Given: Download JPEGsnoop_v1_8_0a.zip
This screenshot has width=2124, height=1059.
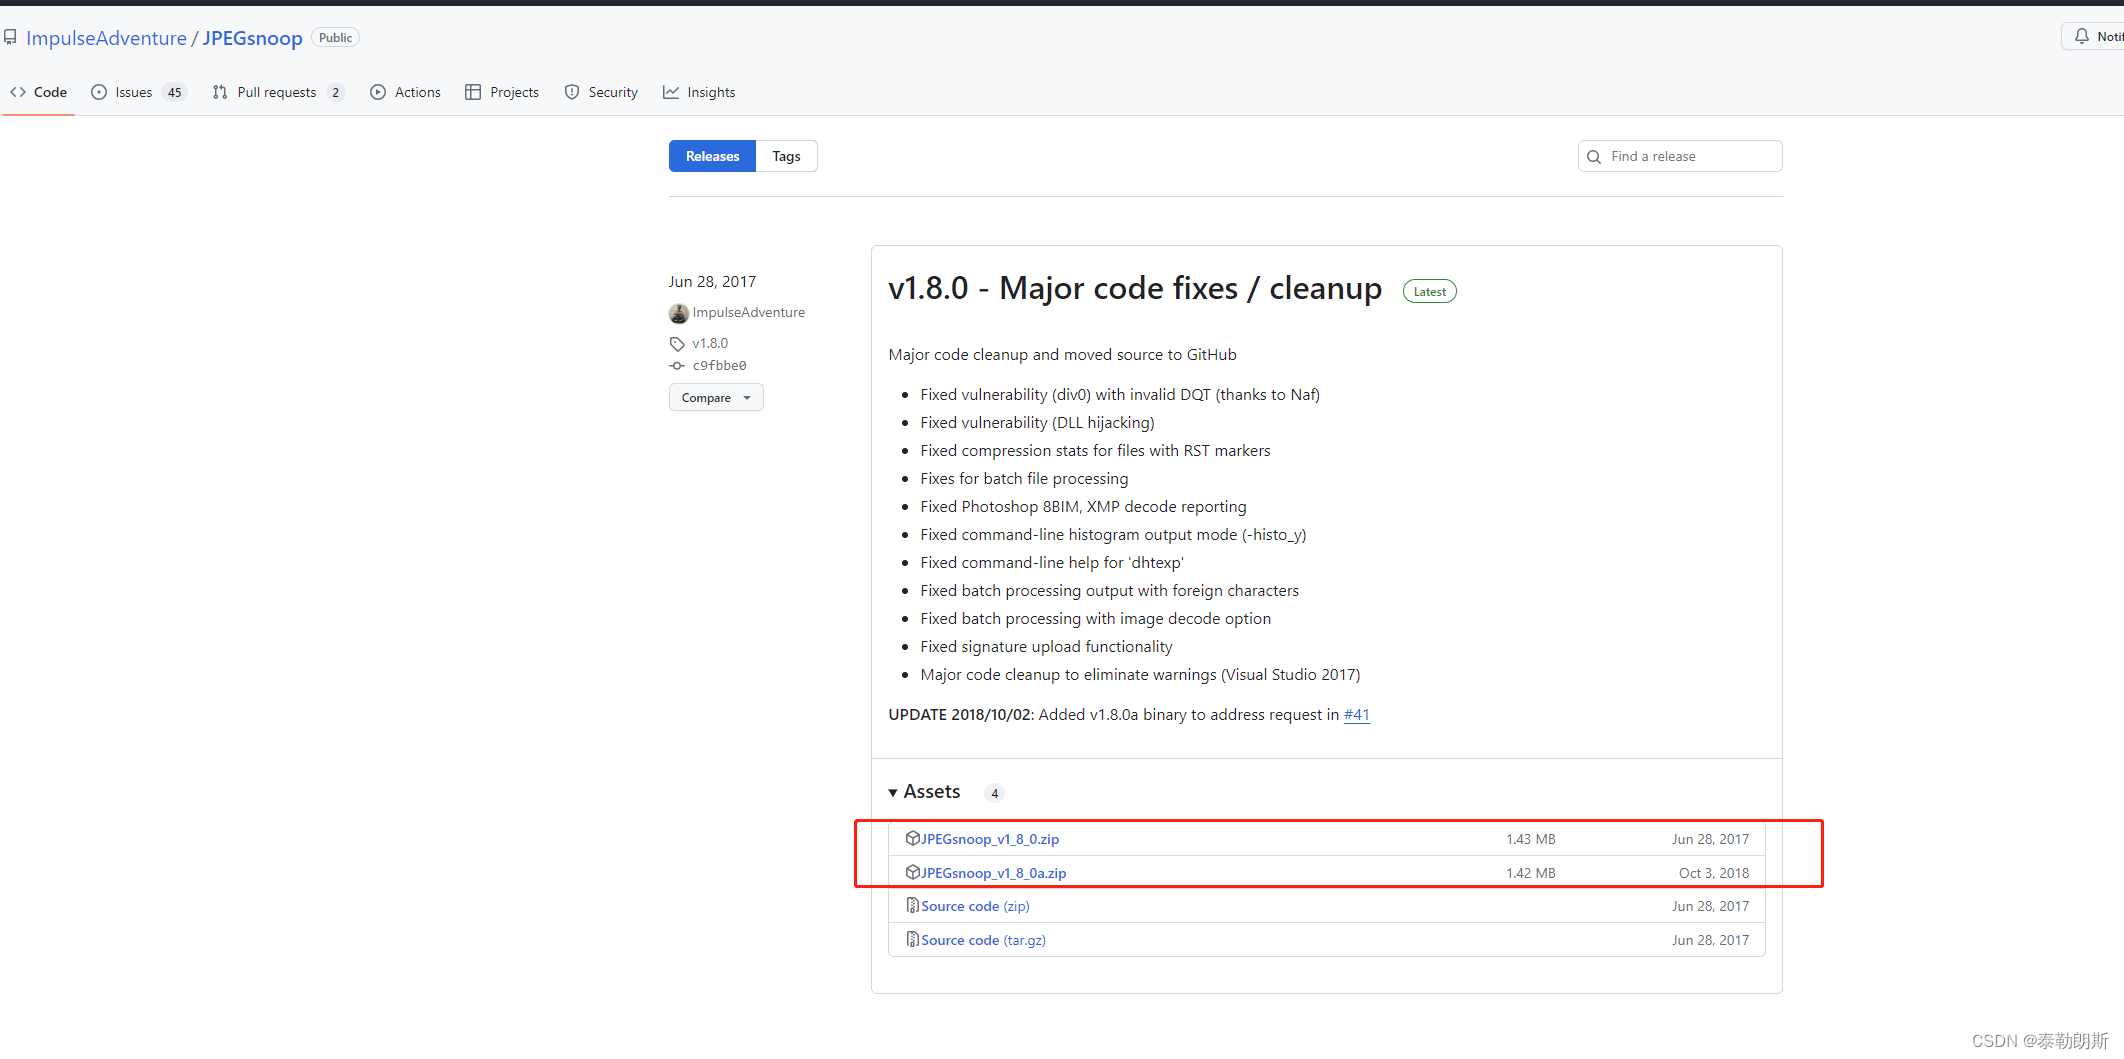Looking at the screenshot, I should tap(993, 873).
